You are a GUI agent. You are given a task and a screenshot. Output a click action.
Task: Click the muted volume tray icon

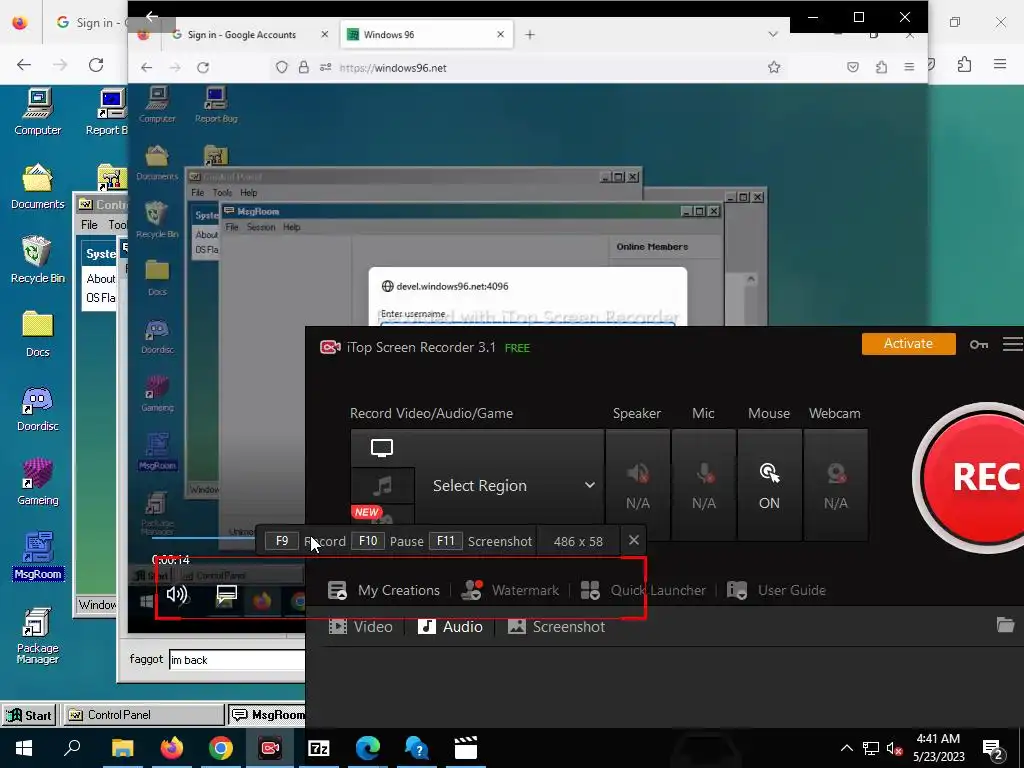(894, 748)
